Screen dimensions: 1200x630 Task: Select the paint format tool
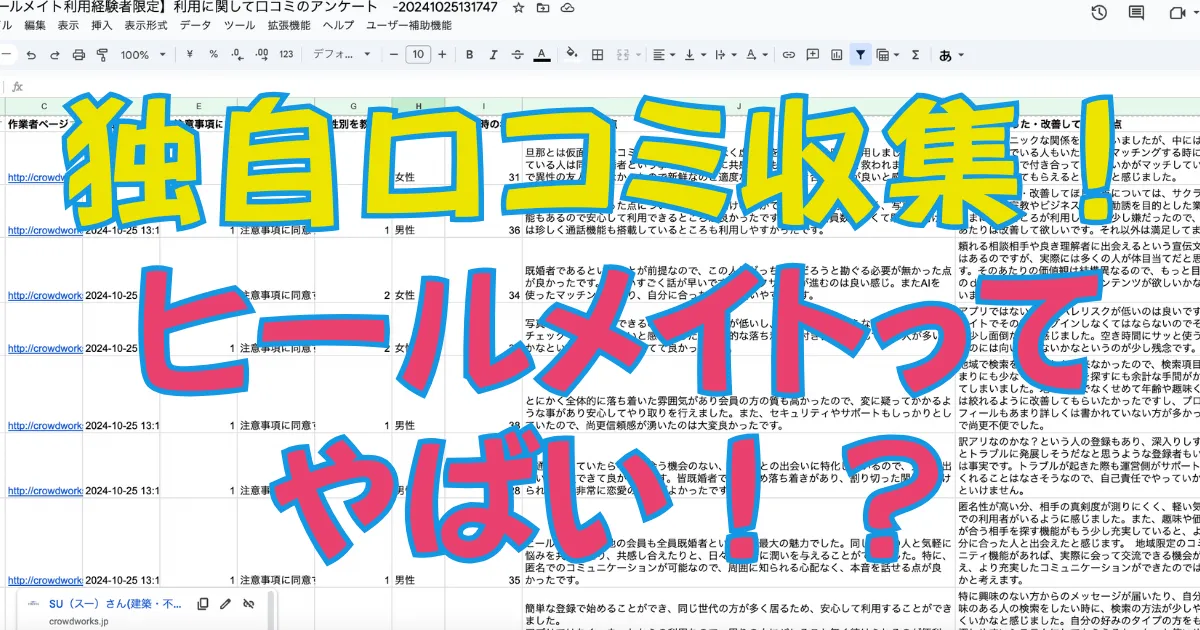pos(103,55)
